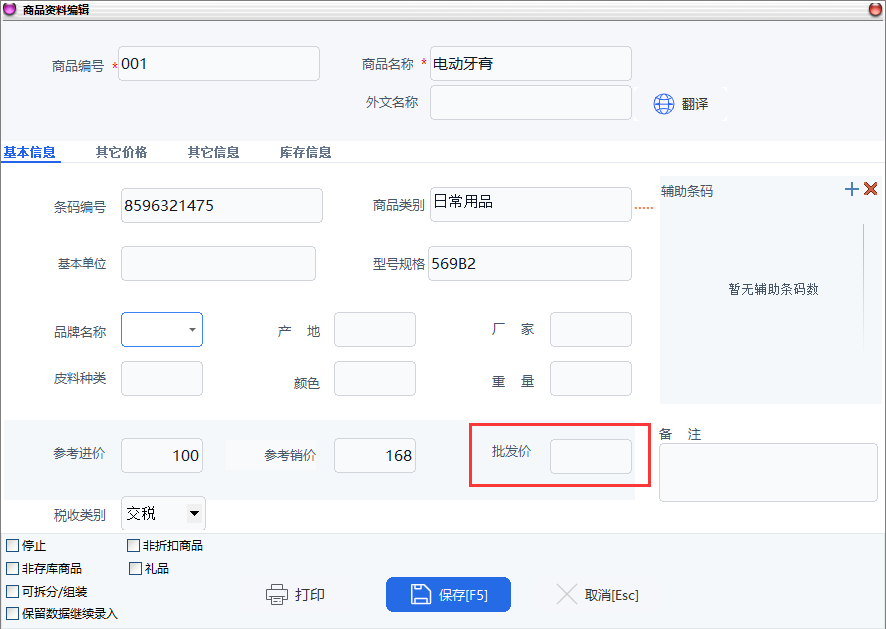Screen dimensions: 886x629
Task: Expand the 税收类别 dropdown arrow
Action: pyautogui.click(x=194, y=513)
